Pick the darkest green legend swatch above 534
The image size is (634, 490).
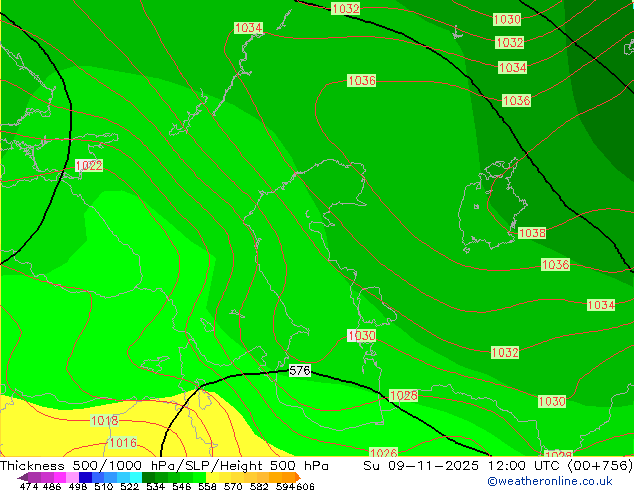tap(148, 477)
